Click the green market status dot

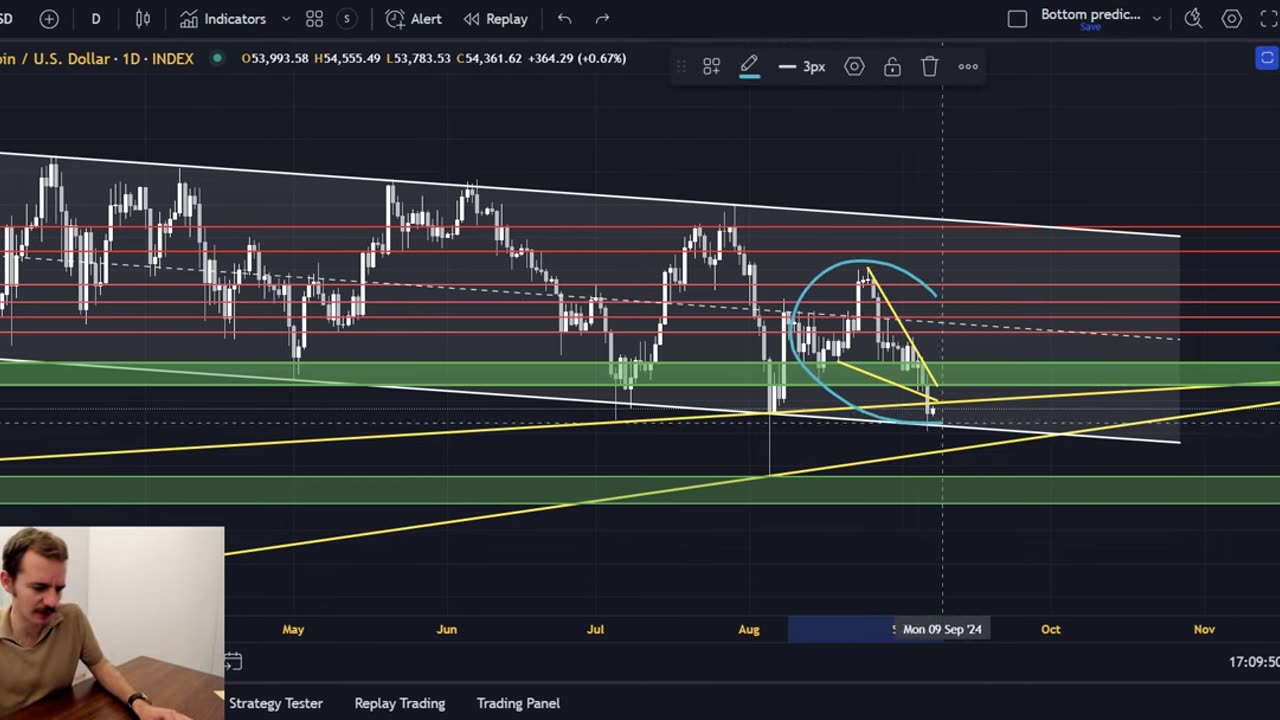coord(217,58)
